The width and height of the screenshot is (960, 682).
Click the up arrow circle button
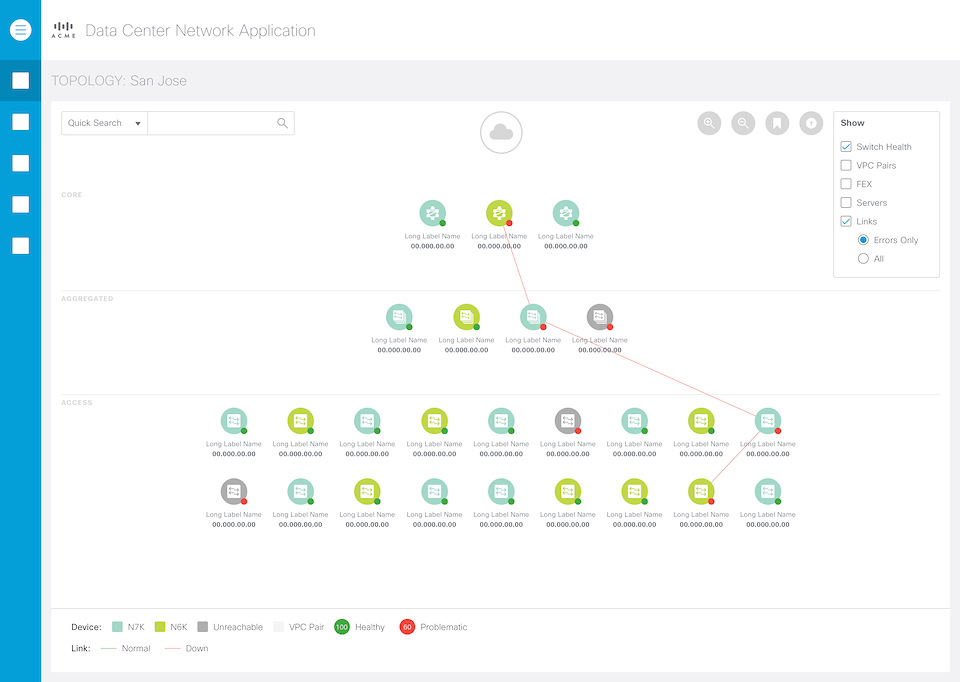click(x=812, y=123)
